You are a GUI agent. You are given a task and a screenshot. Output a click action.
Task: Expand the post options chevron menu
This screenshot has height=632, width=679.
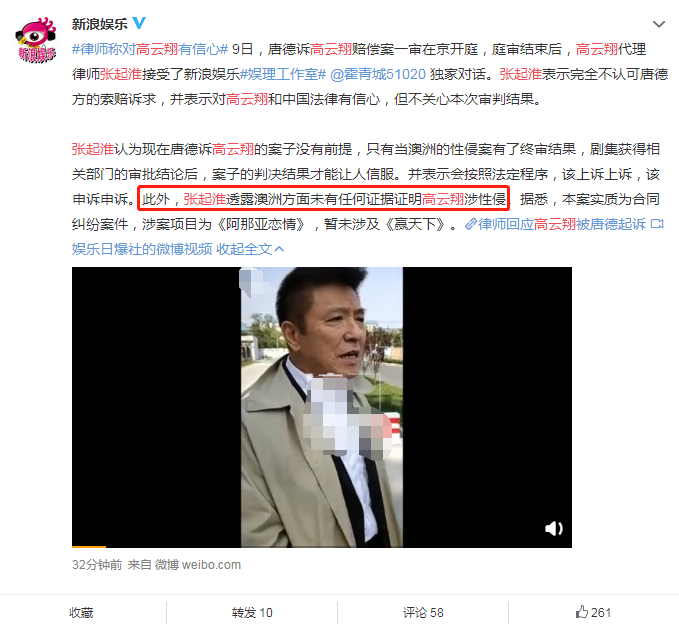659,24
